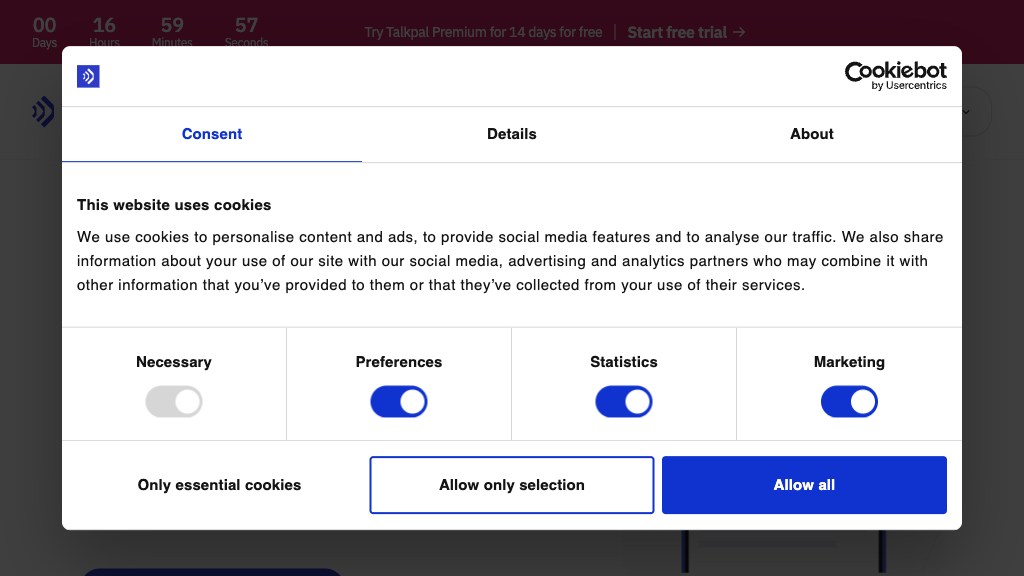Screen dimensions: 1024x576
Task: Choose Allow only selection
Action: (x=511, y=484)
